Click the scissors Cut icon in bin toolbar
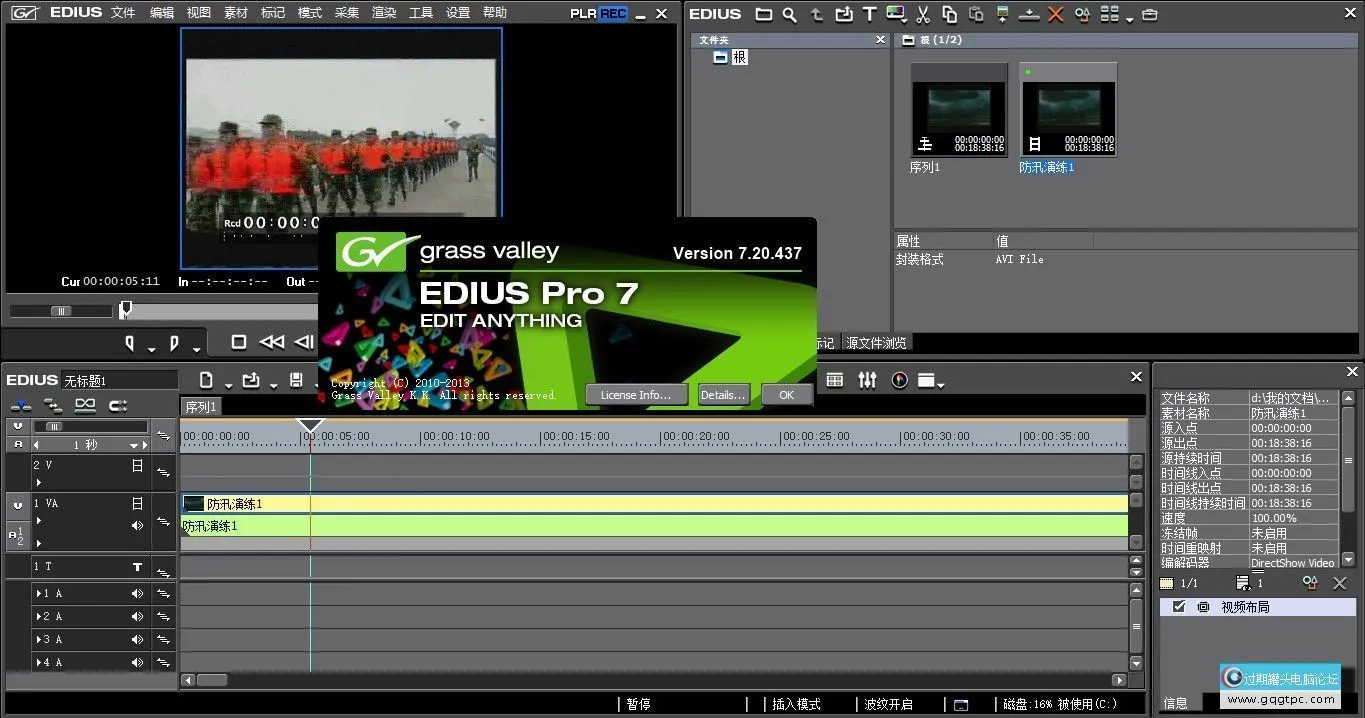Viewport: 1365px width, 718px height. (x=923, y=15)
